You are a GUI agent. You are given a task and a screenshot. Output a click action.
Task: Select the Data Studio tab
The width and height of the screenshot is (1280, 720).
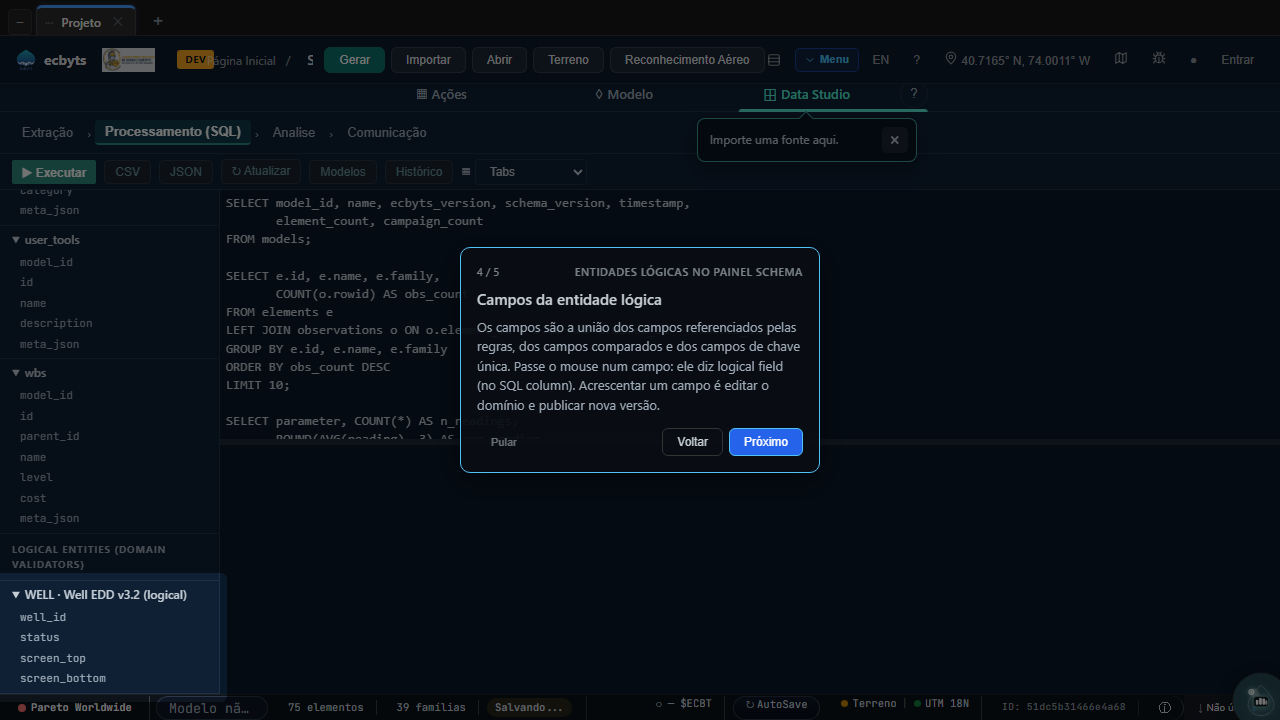[806, 95]
